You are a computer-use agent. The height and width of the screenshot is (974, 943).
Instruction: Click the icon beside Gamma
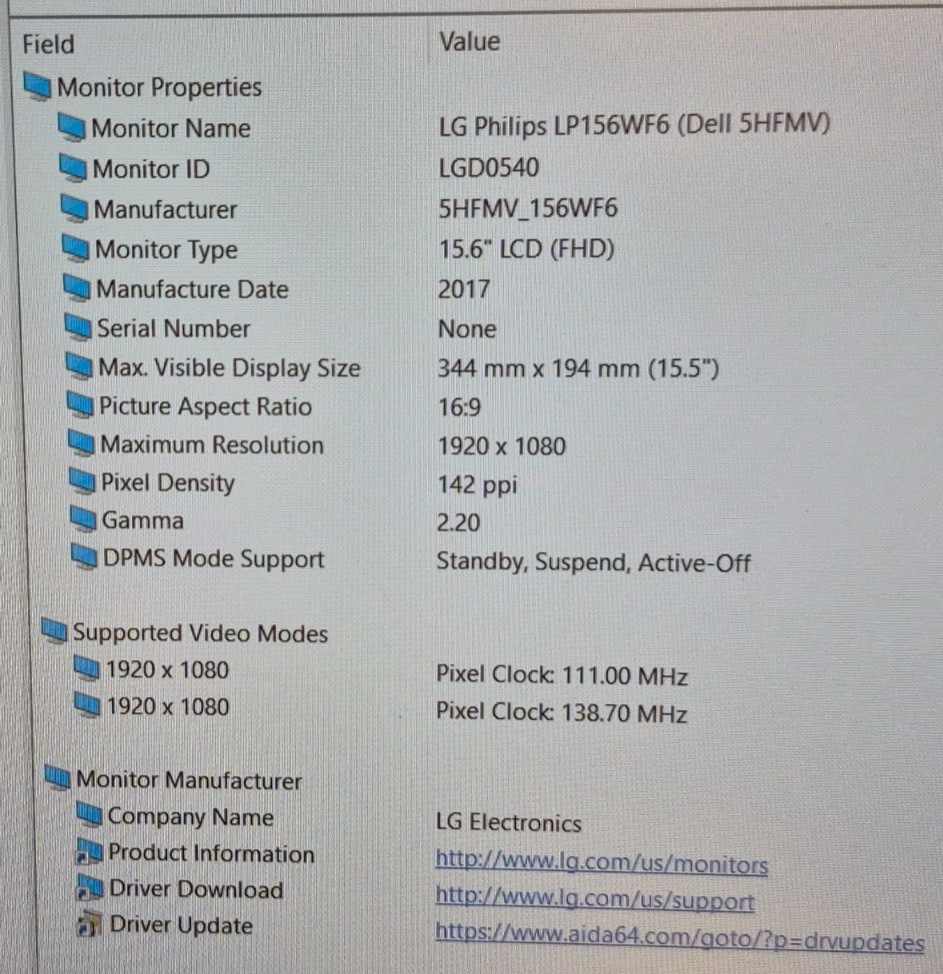(x=83, y=519)
